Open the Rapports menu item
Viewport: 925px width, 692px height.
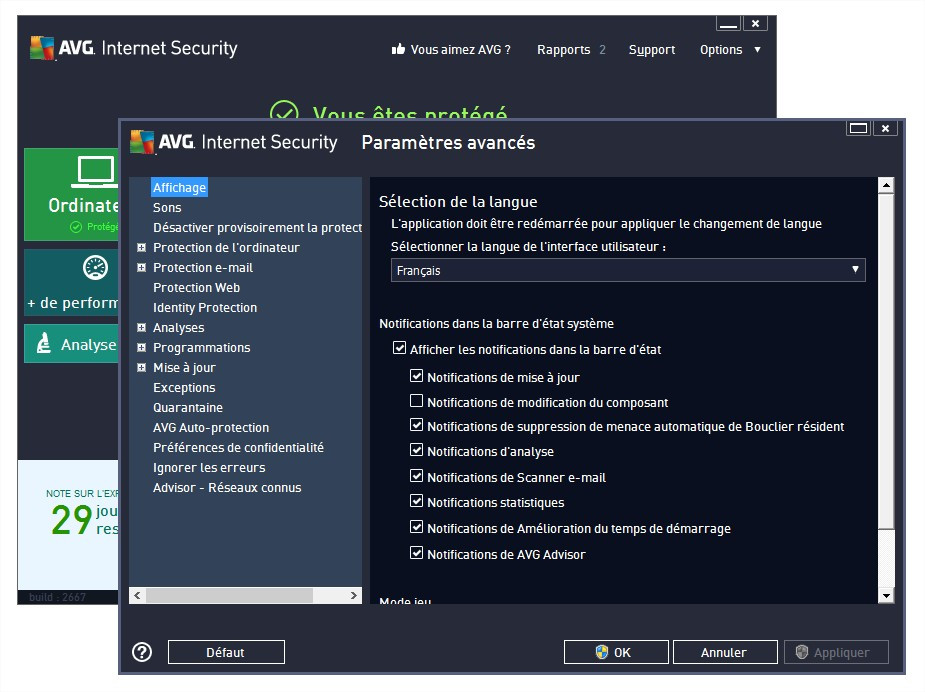click(x=563, y=50)
